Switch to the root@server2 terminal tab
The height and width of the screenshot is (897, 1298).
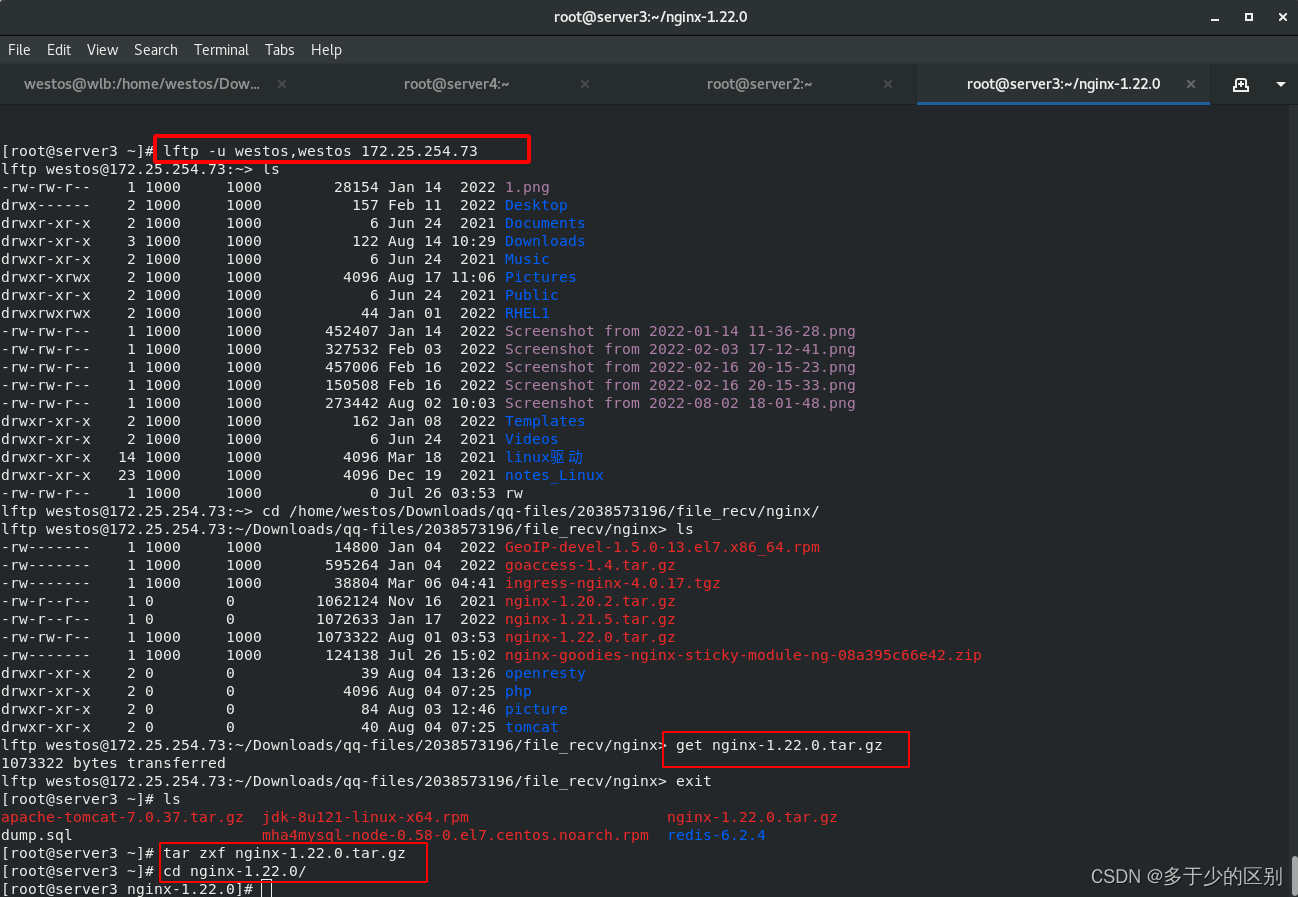(760, 84)
